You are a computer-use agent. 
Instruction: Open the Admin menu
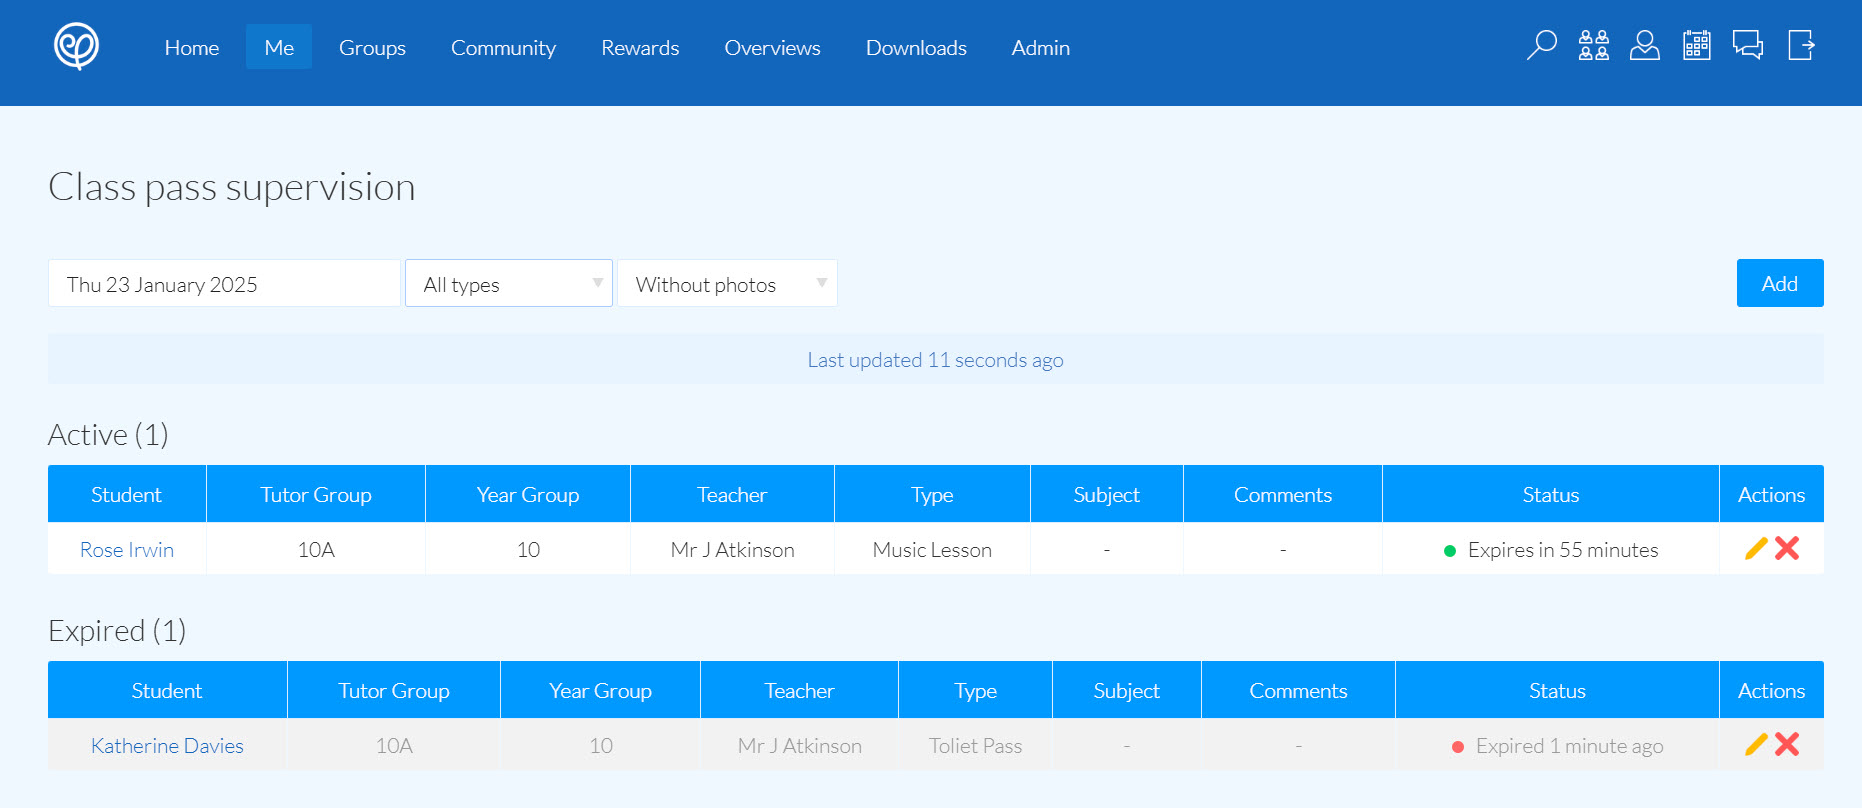pos(1040,47)
